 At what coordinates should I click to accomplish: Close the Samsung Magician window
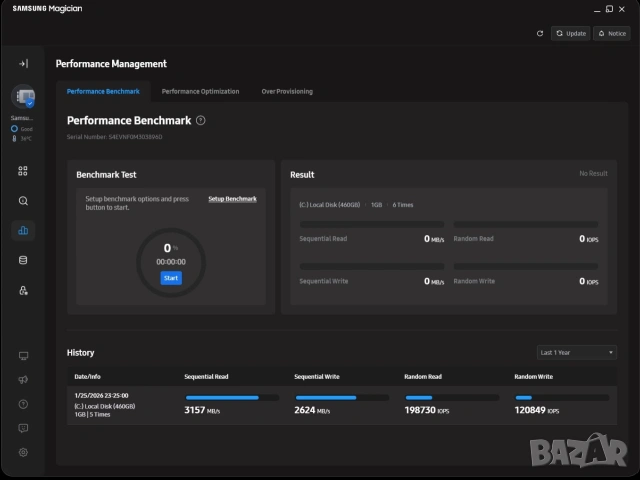click(622, 9)
